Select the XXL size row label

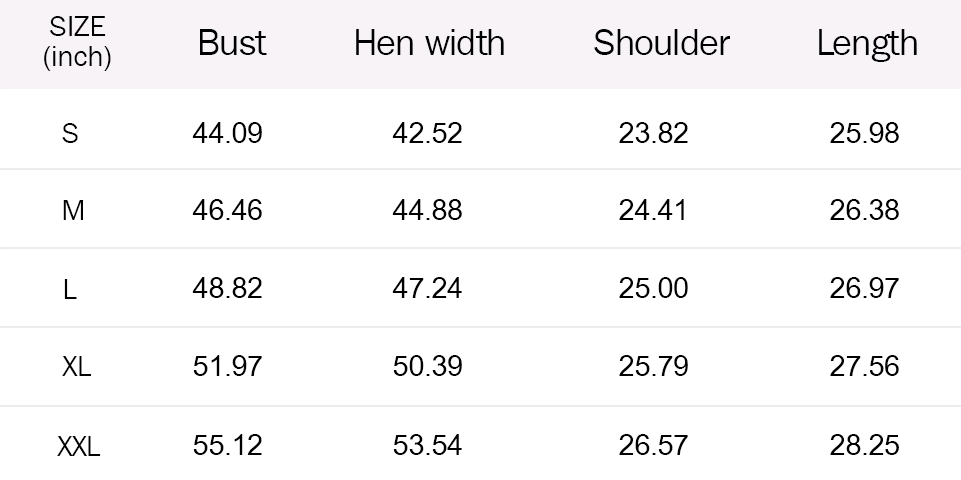[78, 446]
